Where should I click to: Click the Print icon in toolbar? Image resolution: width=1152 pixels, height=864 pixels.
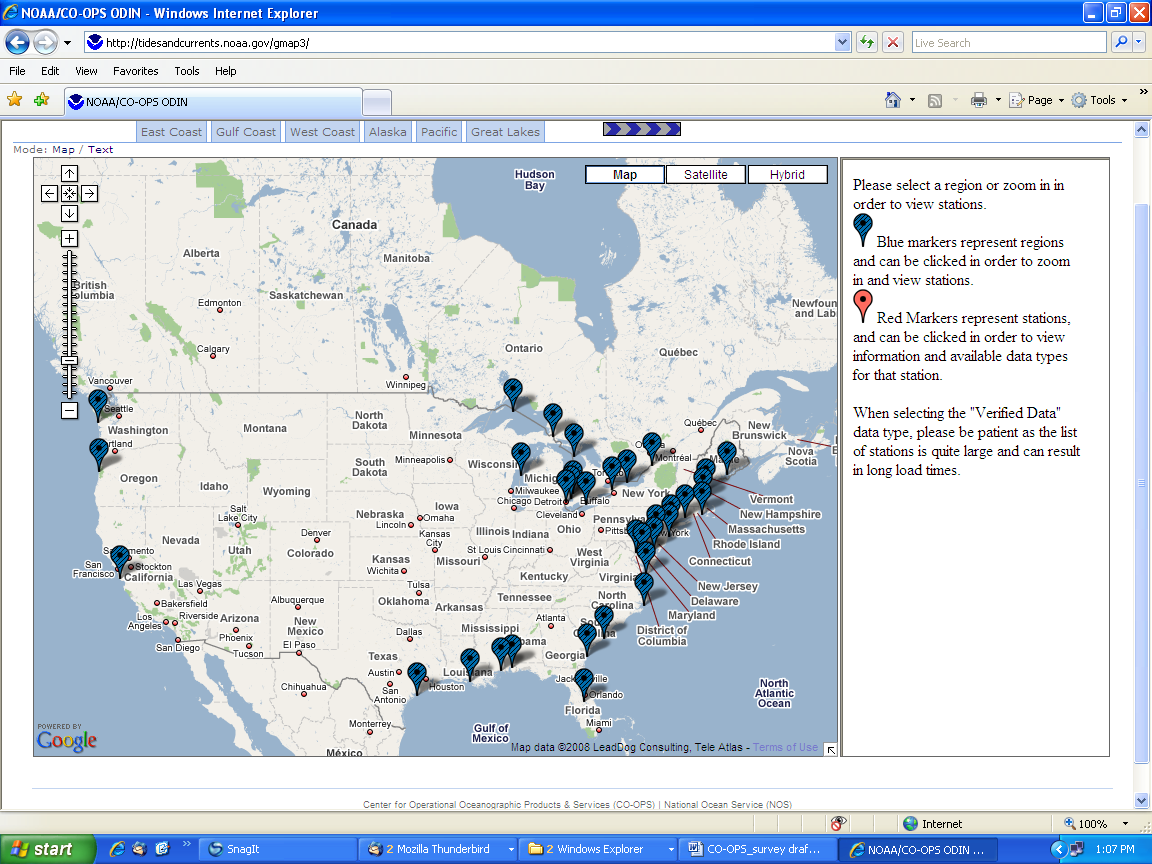979,100
